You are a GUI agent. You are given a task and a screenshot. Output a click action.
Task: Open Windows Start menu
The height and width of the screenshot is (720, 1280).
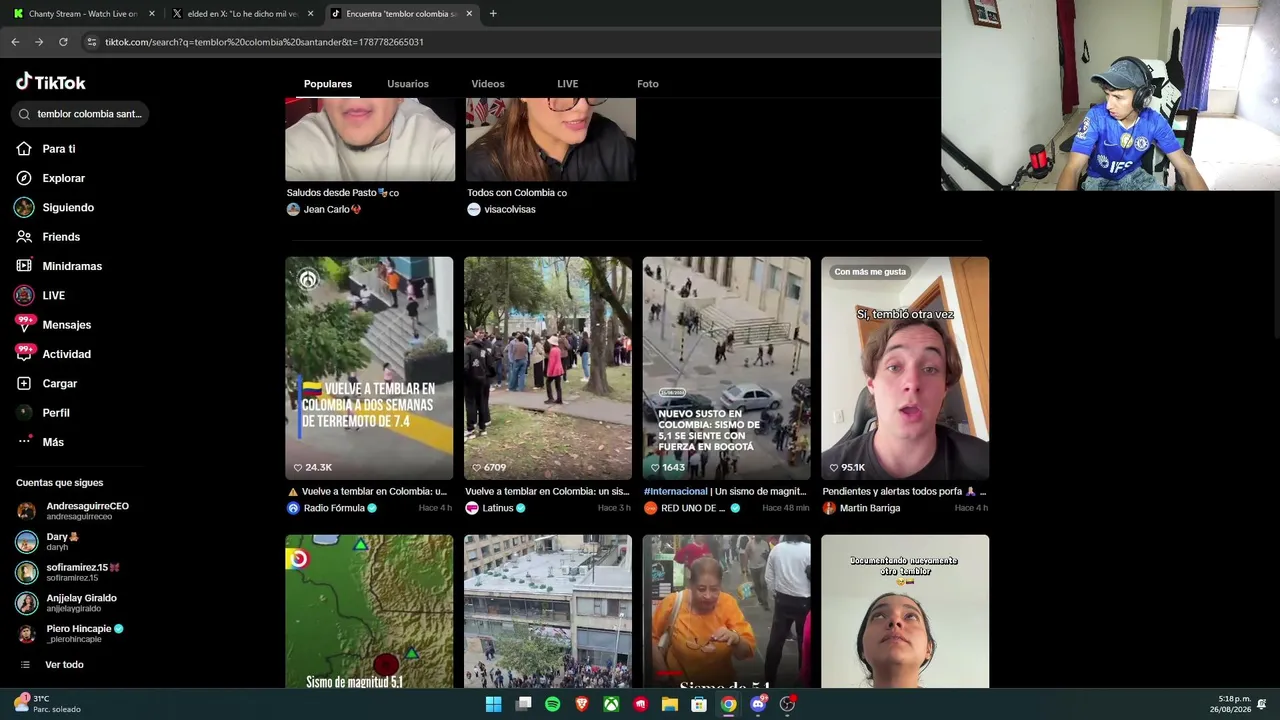tap(493, 704)
